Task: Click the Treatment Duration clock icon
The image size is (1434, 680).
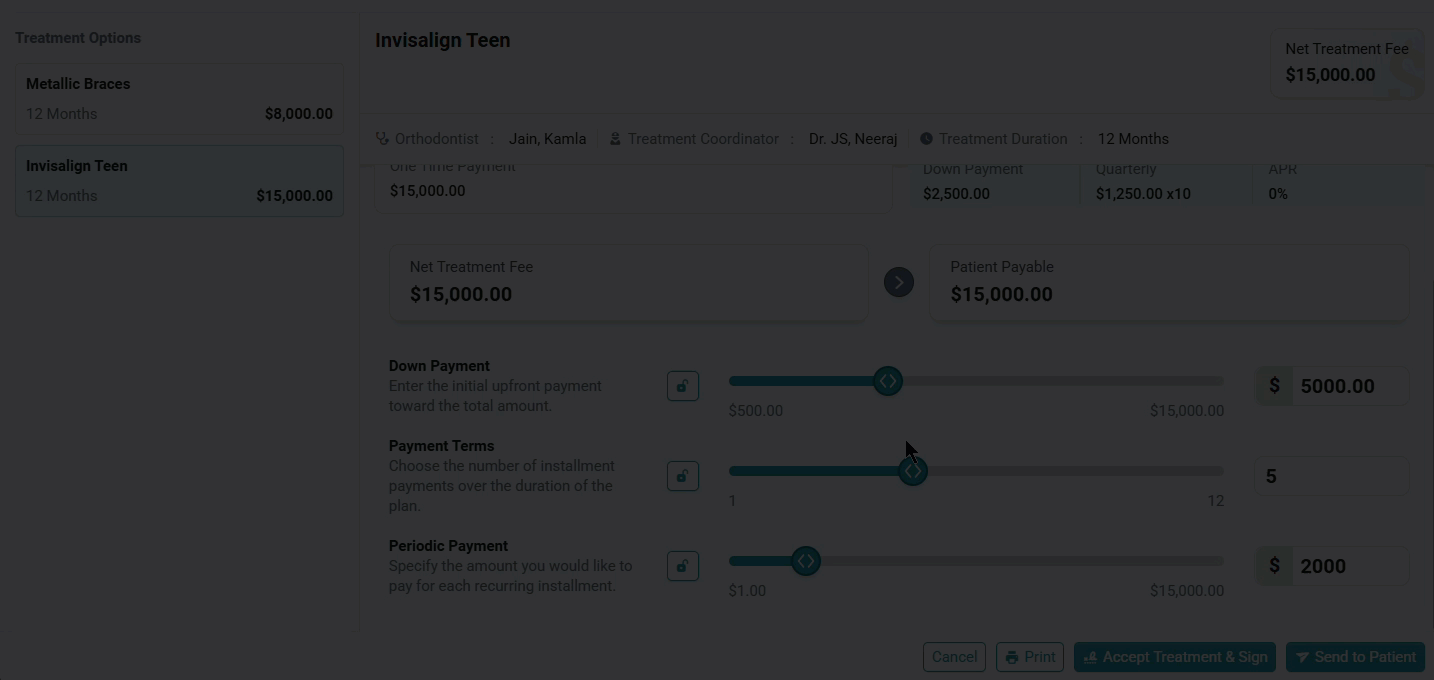Action: (926, 139)
